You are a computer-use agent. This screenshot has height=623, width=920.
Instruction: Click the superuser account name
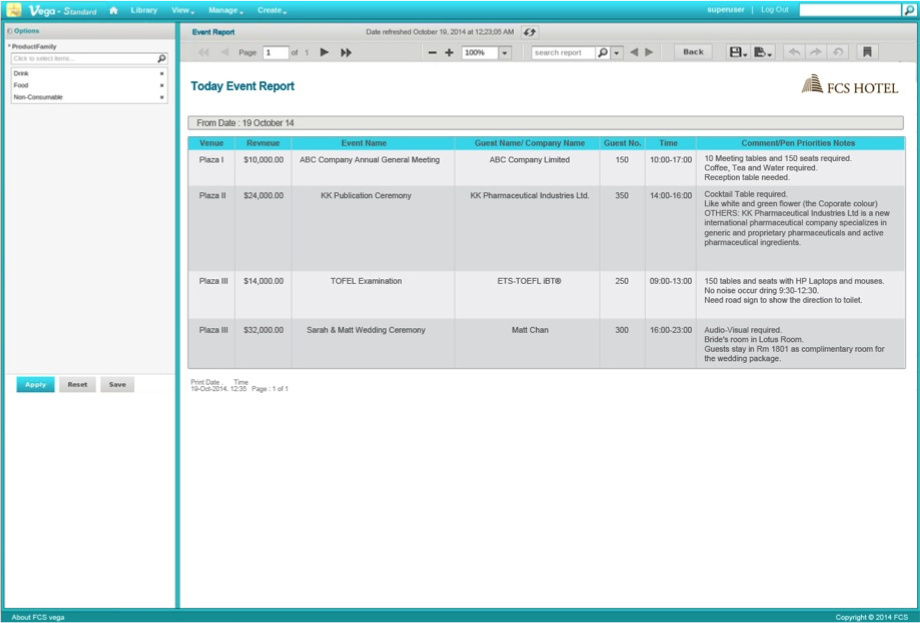pos(726,10)
